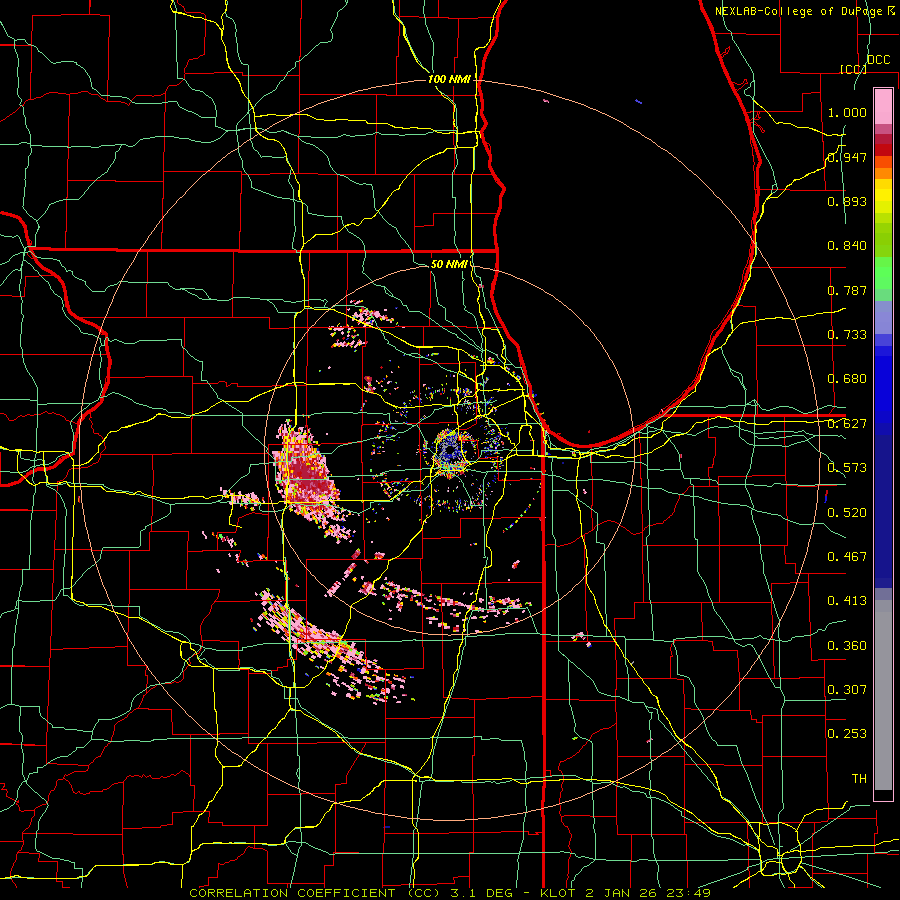The image size is (900, 900).
Task: Select the 0.413 scale value
Action: point(847,601)
